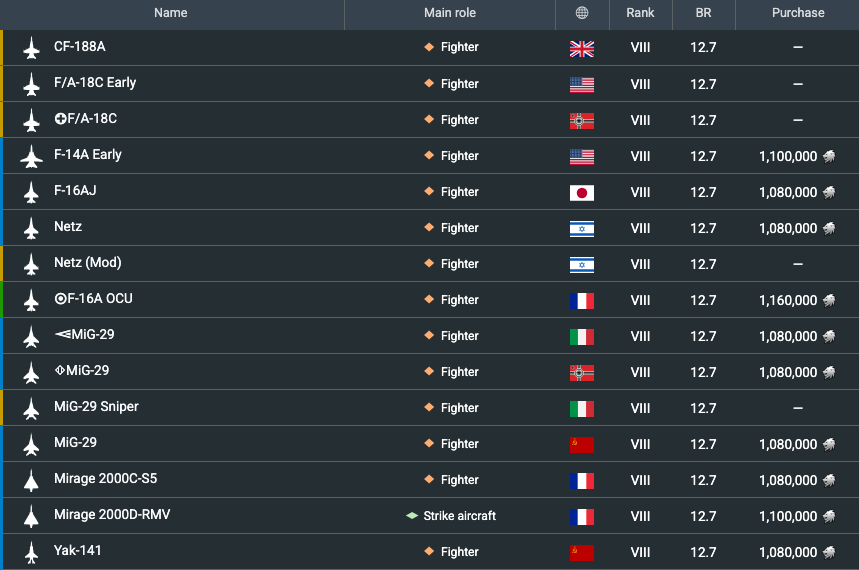
Task: Sort by the Main role header
Action: [x=450, y=13]
